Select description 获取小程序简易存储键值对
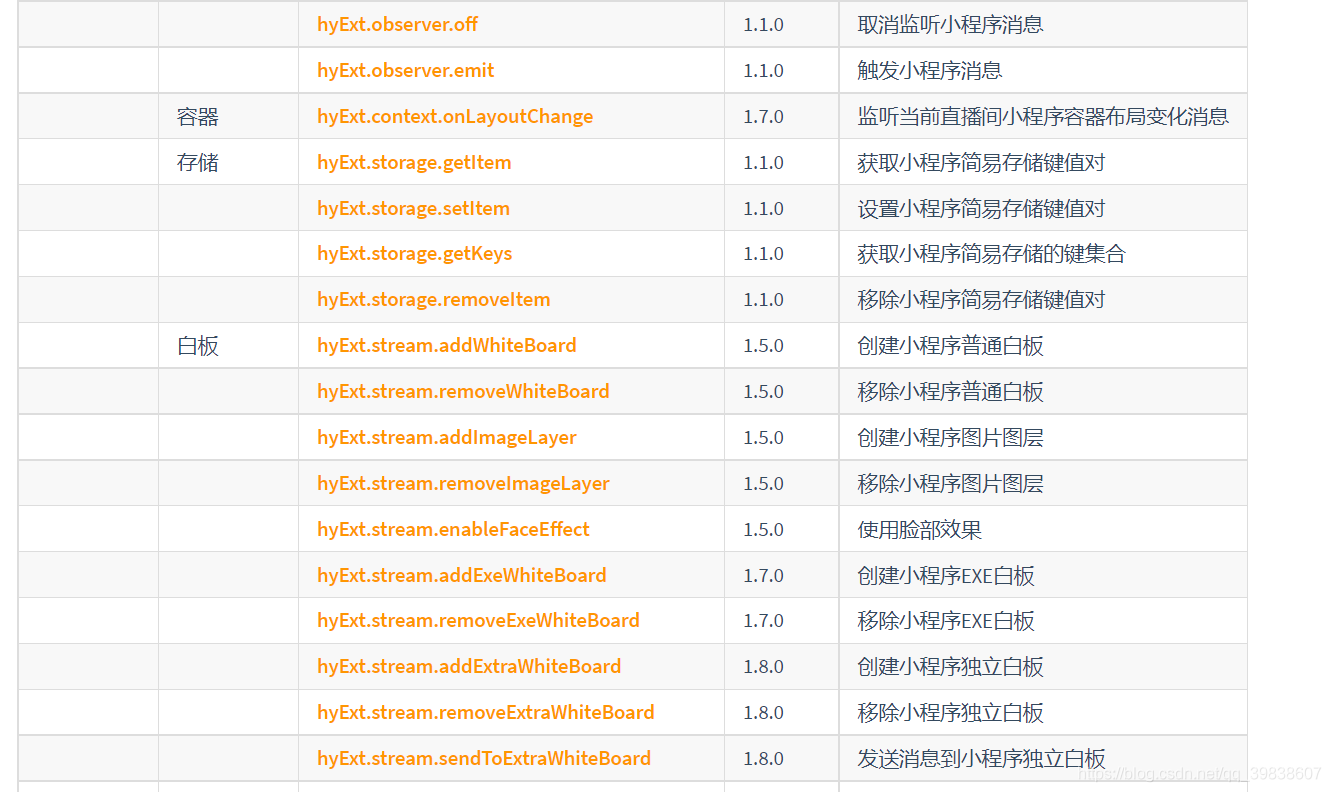Screen dimensions: 1331x792 point(981,162)
